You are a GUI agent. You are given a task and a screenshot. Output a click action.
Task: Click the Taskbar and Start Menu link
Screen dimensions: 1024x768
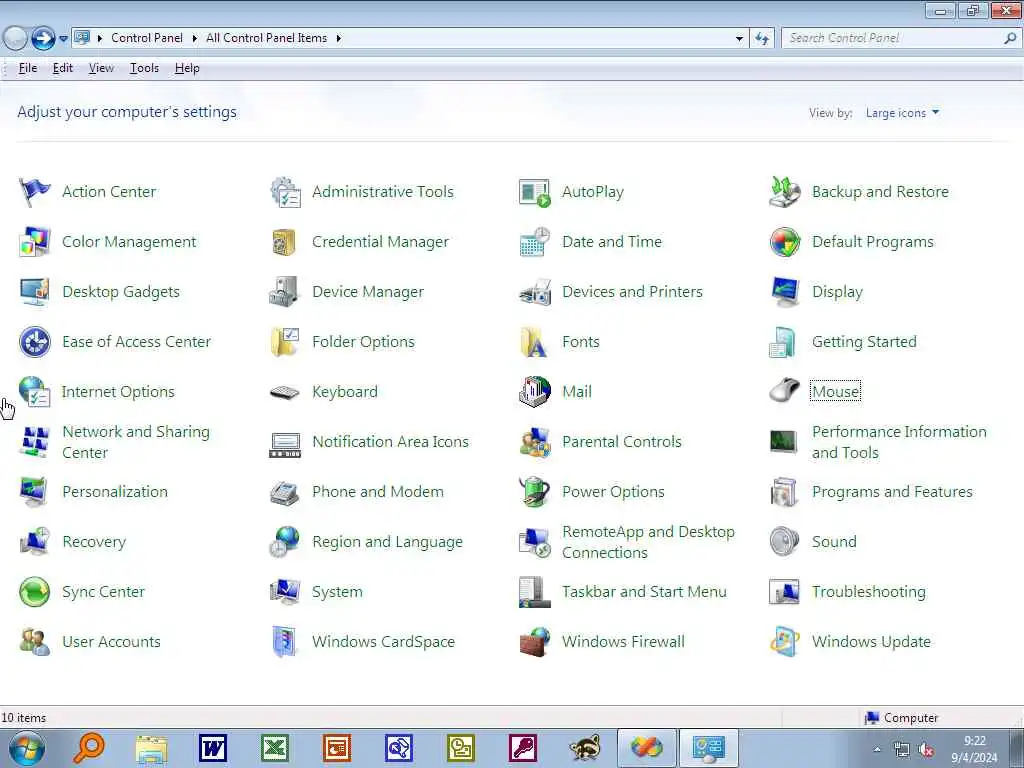point(644,592)
